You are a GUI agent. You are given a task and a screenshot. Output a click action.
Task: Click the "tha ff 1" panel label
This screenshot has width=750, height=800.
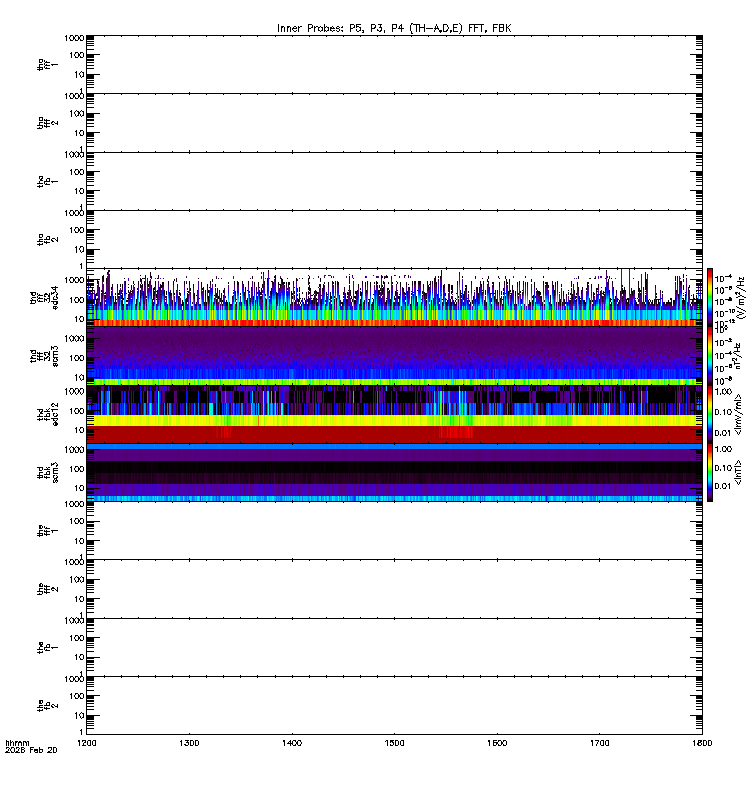click(x=47, y=65)
